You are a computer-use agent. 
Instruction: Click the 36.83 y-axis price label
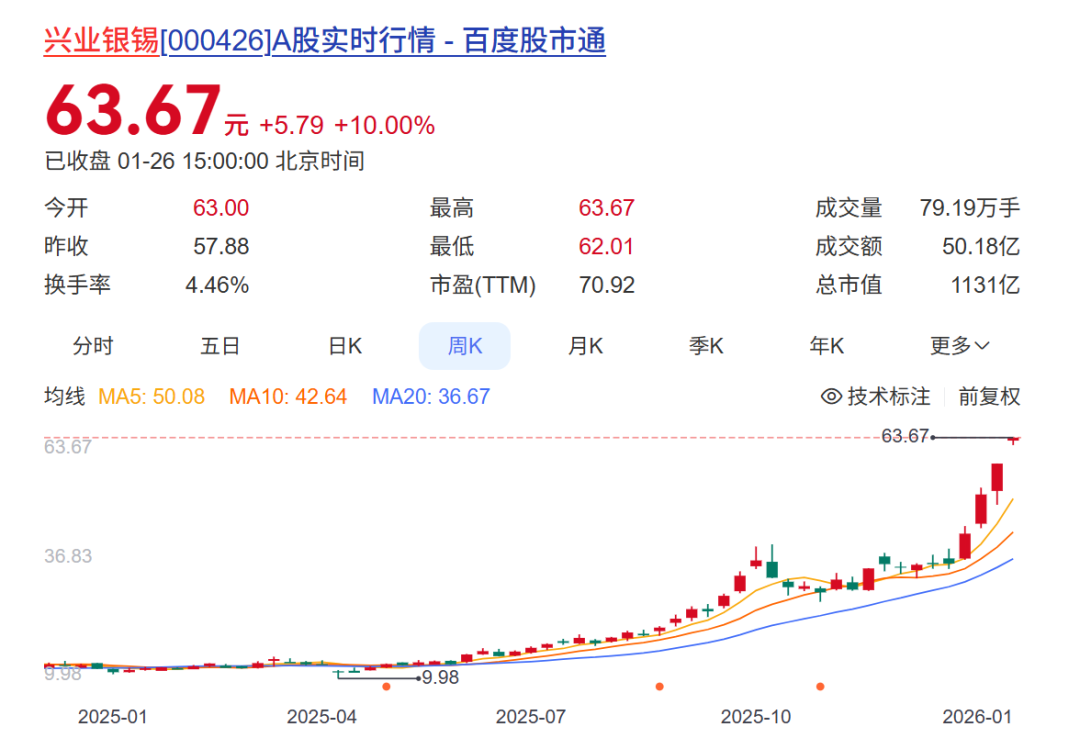[x=68, y=556]
